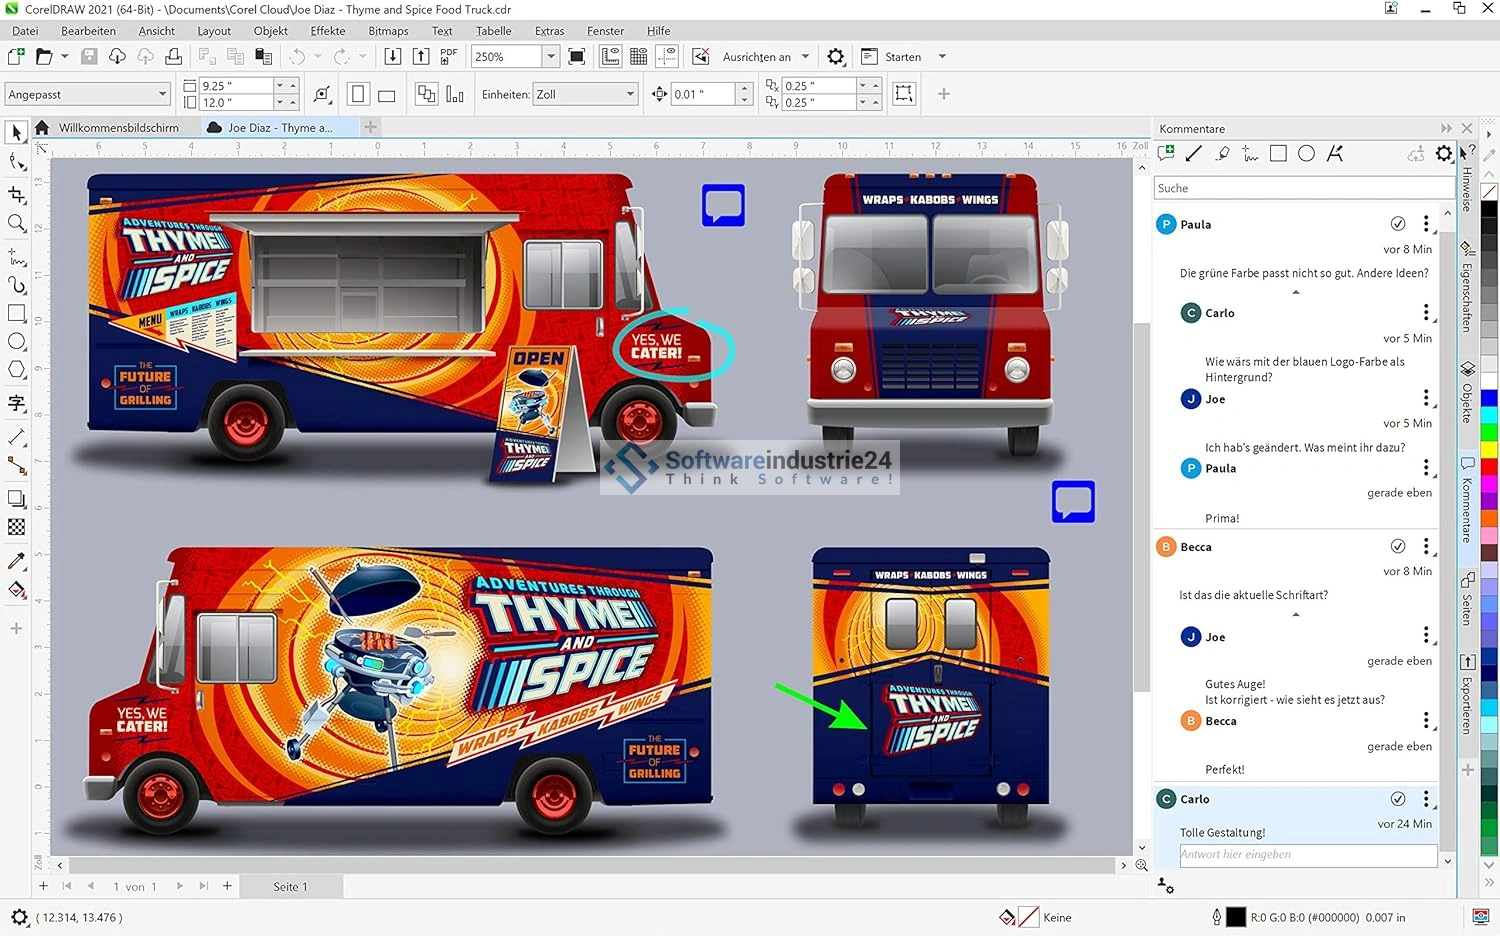Open the Effekte menu
This screenshot has width=1500, height=936.
pyautogui.click(x=327, y=31)
